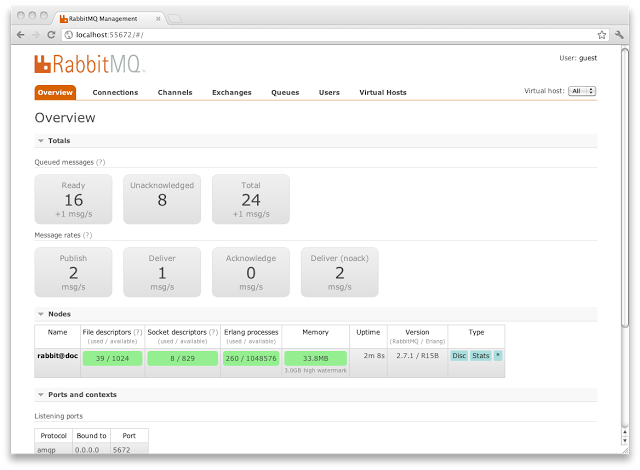Click help (?) next to Socket descriptors
This screenshot has height=470, width=640.
click(x=213, y=332)
